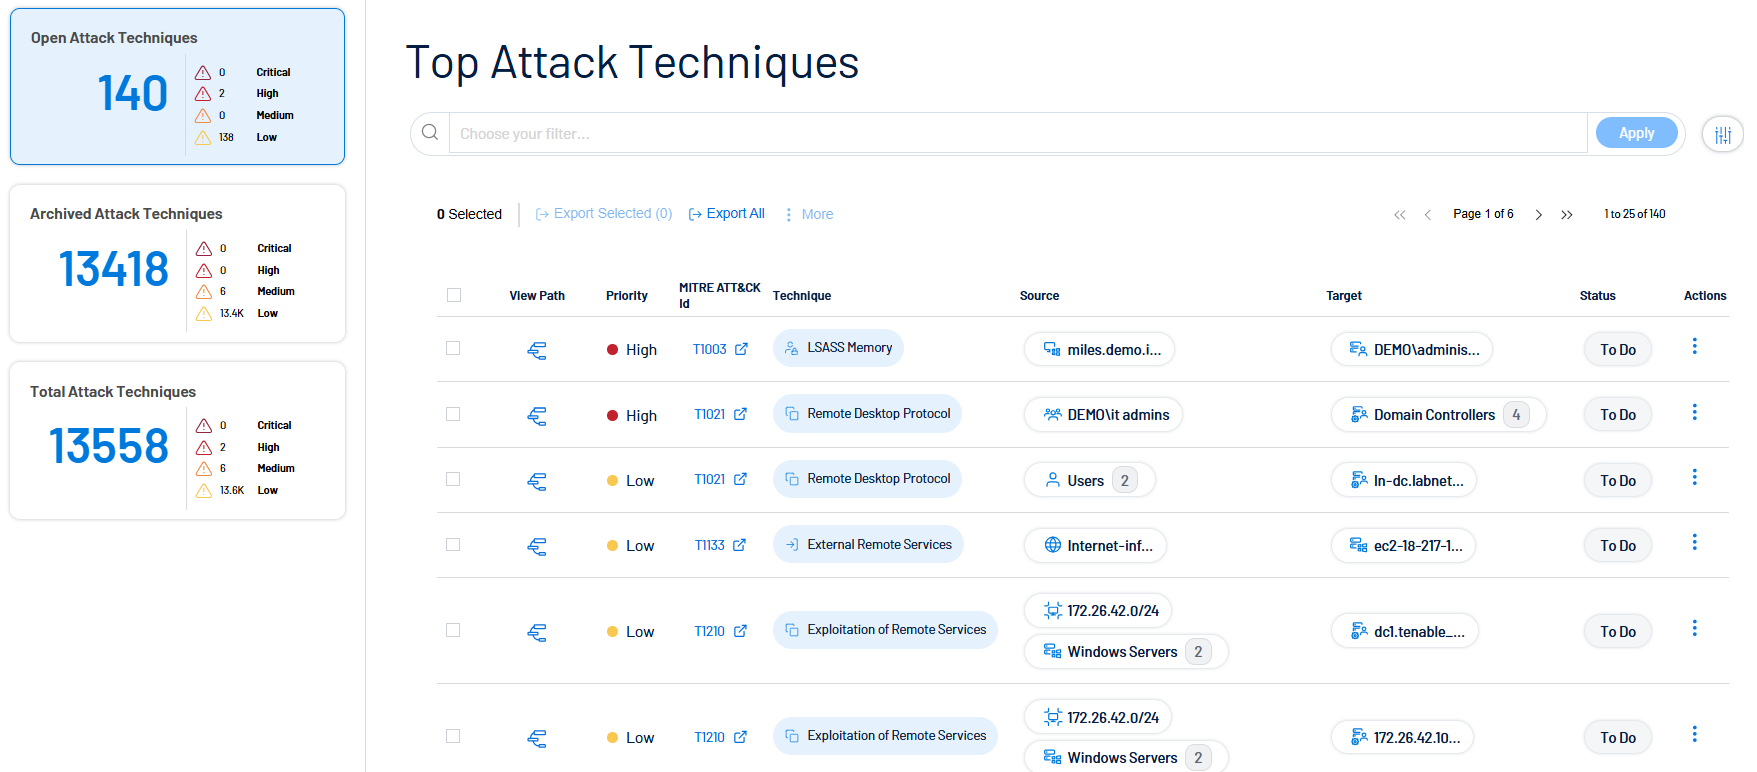Expand the More options menu
The image size is (1757, 772).
pyautogui.click(x=809, y=214)
